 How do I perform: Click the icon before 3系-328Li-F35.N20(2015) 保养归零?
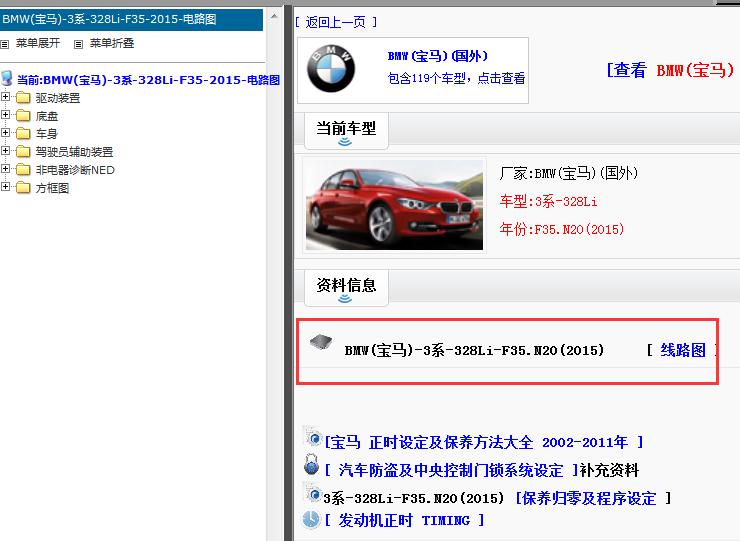312,493
